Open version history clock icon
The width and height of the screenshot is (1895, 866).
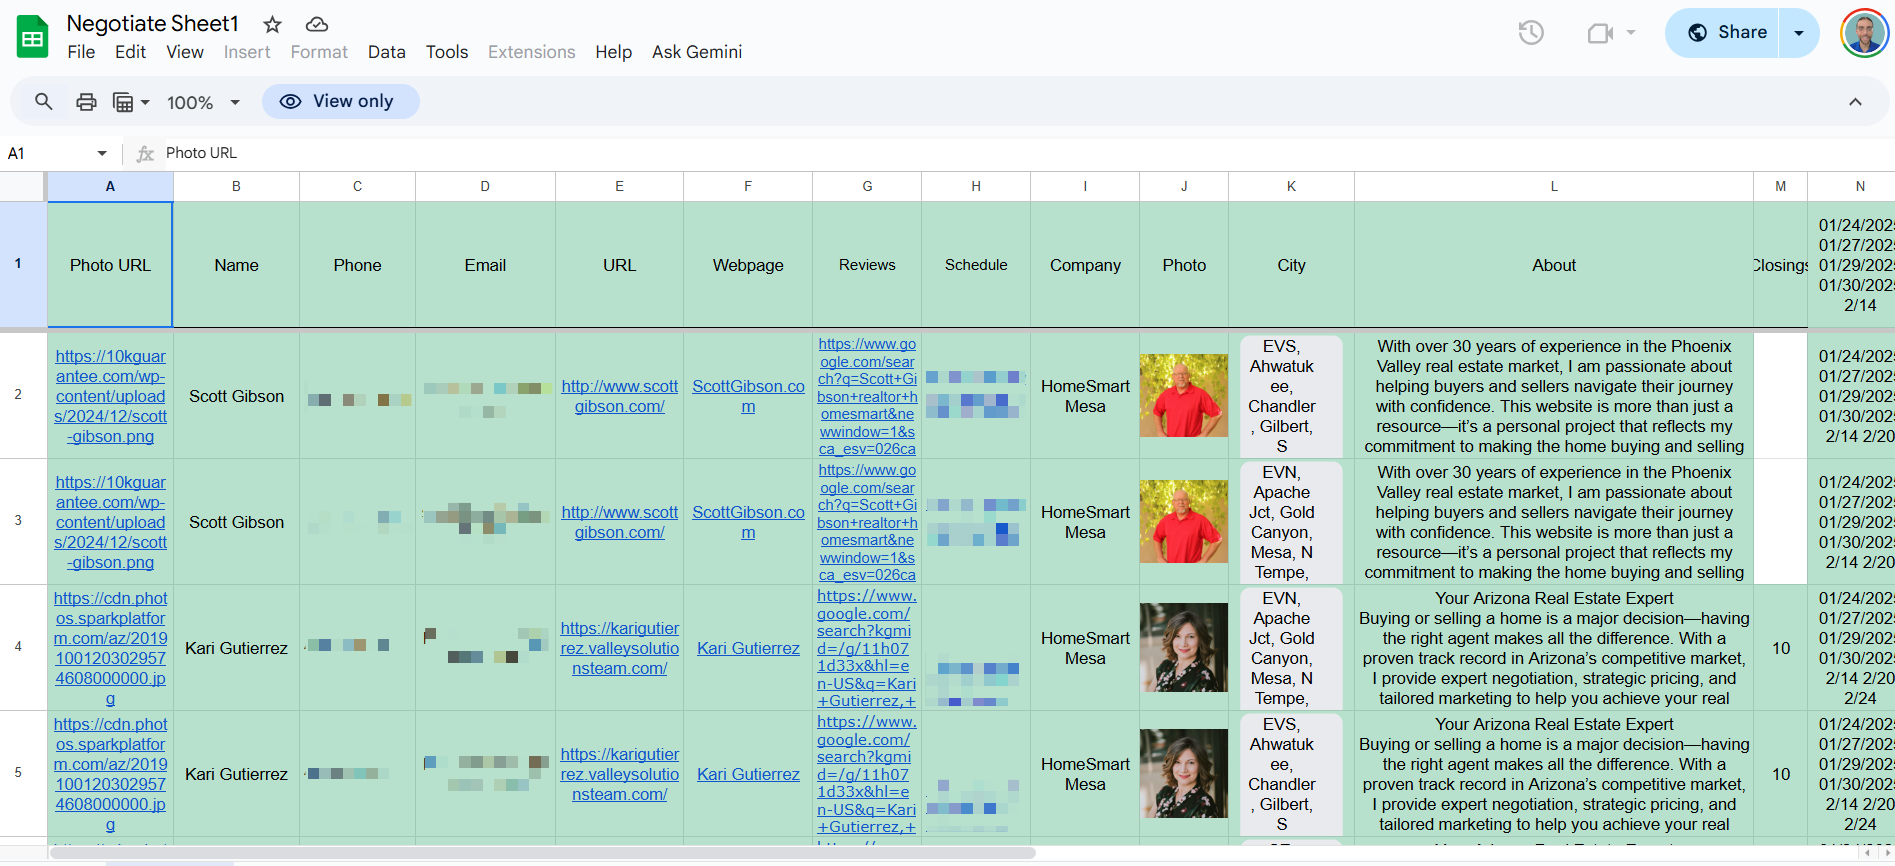coord(1530,33)
